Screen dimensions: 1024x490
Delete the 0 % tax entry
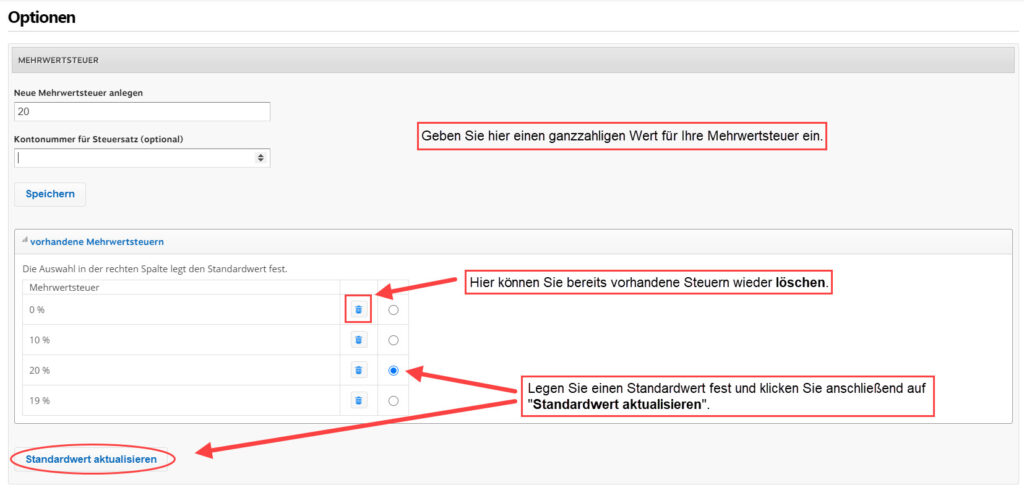pos(358,310)
